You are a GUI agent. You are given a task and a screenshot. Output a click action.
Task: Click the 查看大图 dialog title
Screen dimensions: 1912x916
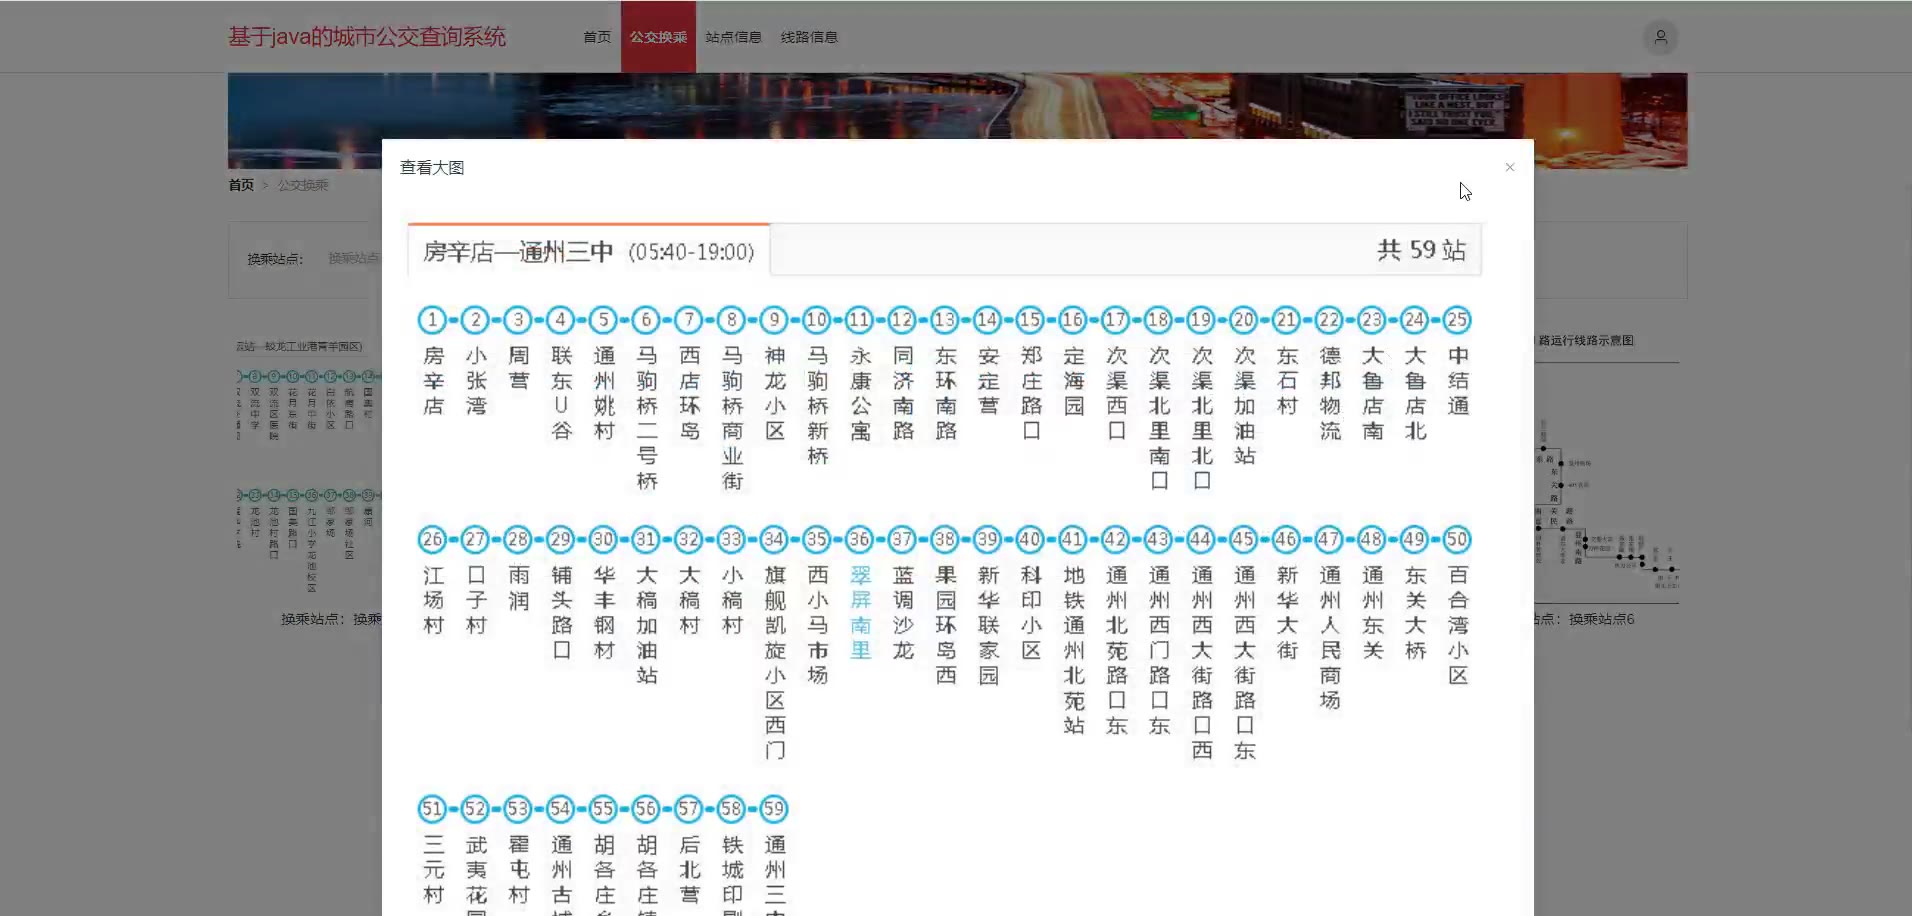pos(432,168)
